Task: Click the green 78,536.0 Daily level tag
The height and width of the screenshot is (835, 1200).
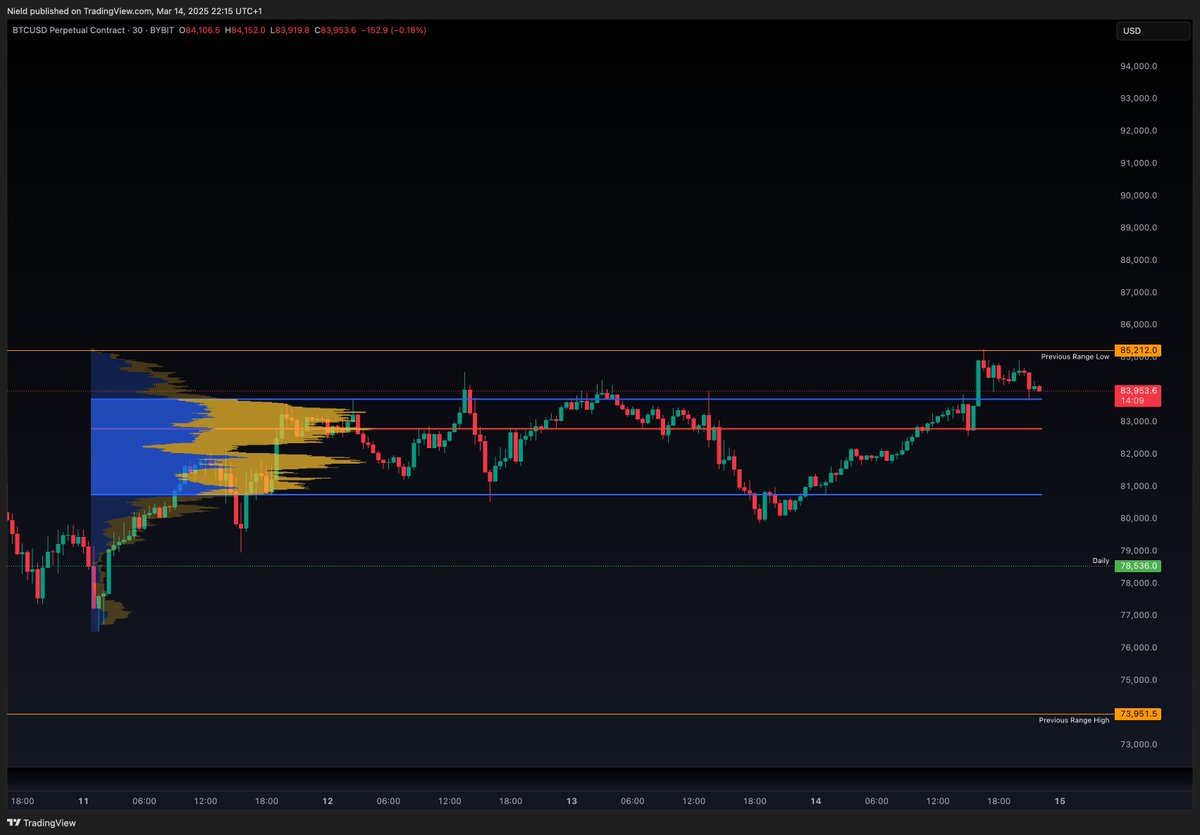Action: pos(1137,566)
